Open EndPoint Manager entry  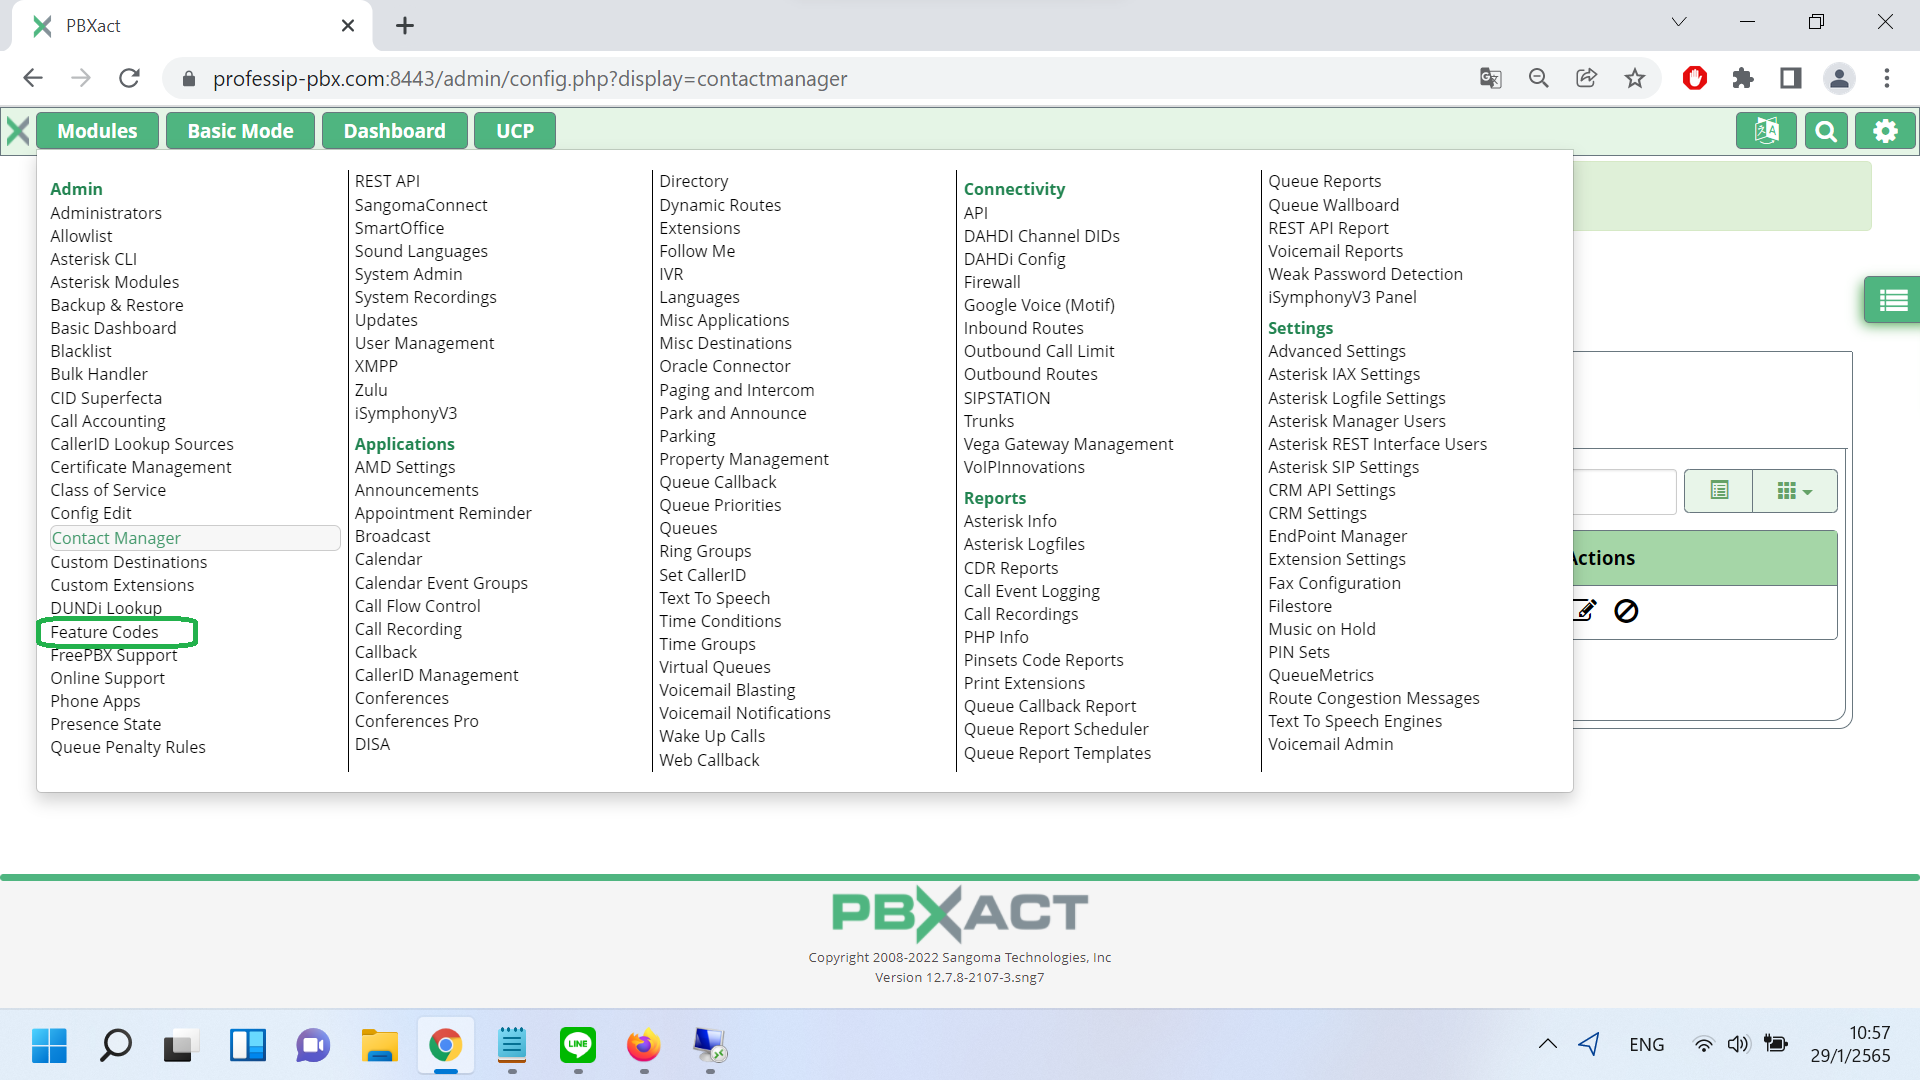pos(1337,536)
